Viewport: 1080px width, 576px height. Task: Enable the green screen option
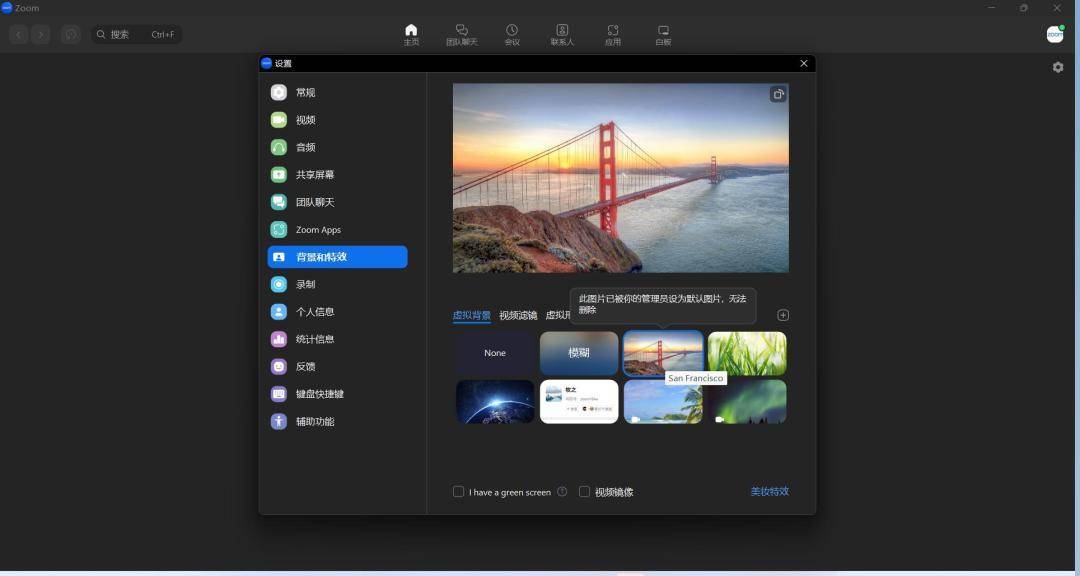point(458,491)
